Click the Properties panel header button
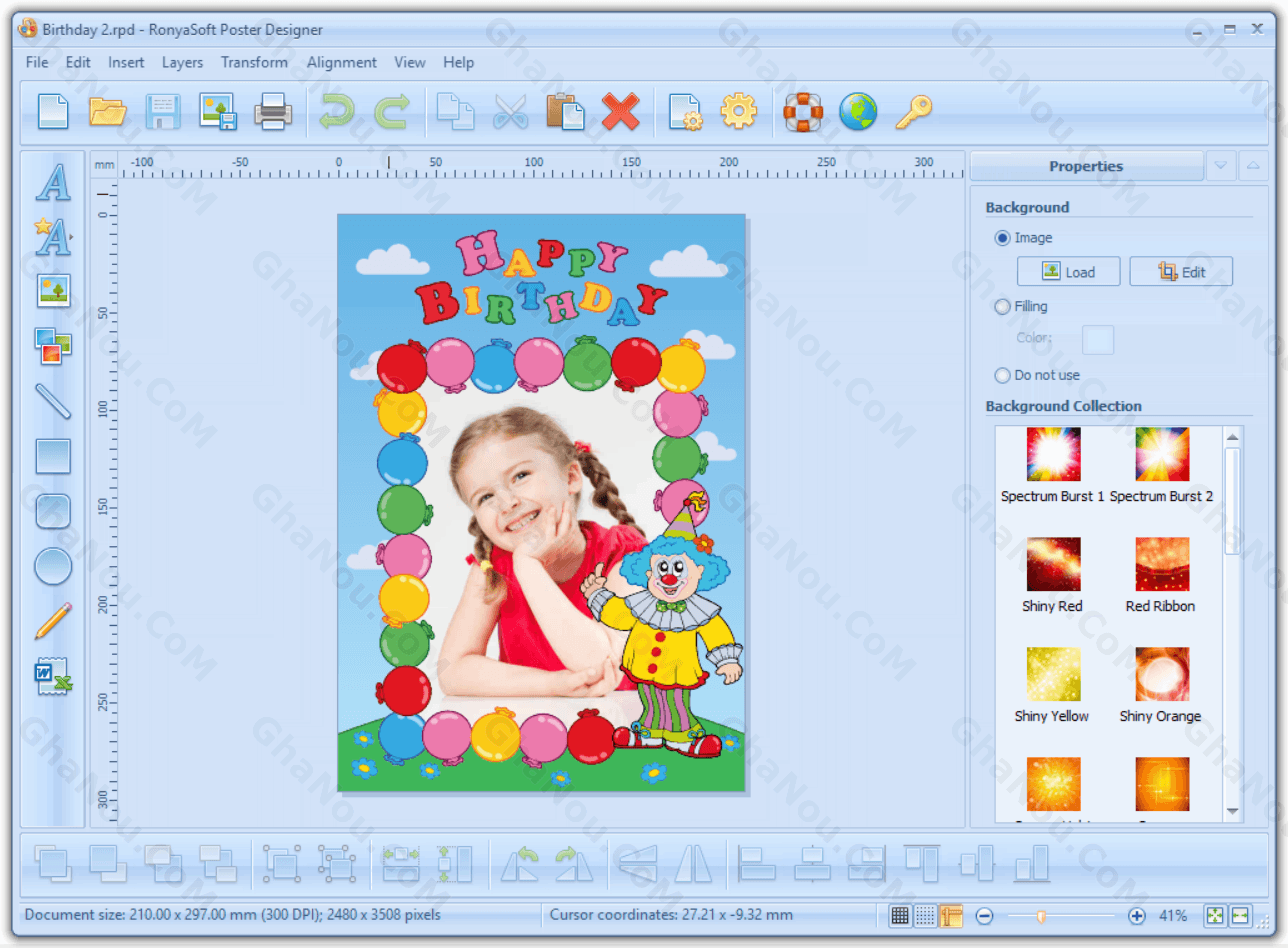The width and height of the screenshot is (1288, 948). coord(1086,166)
